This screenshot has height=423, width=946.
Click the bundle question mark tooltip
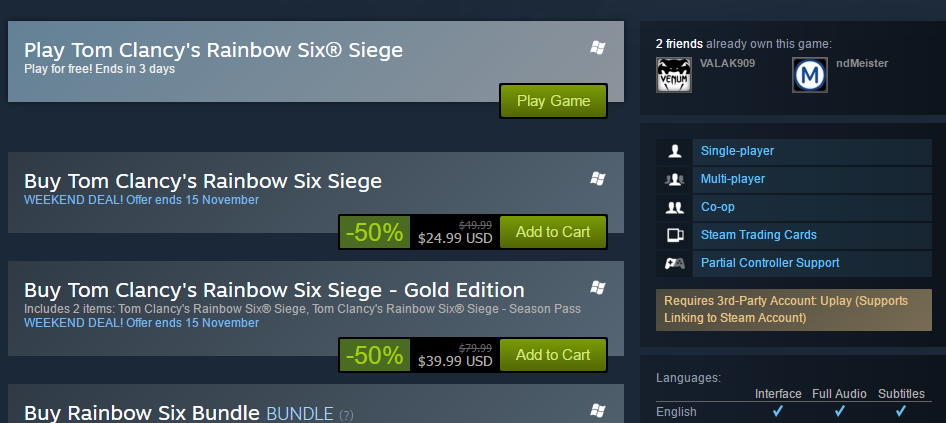pos(346,415)
